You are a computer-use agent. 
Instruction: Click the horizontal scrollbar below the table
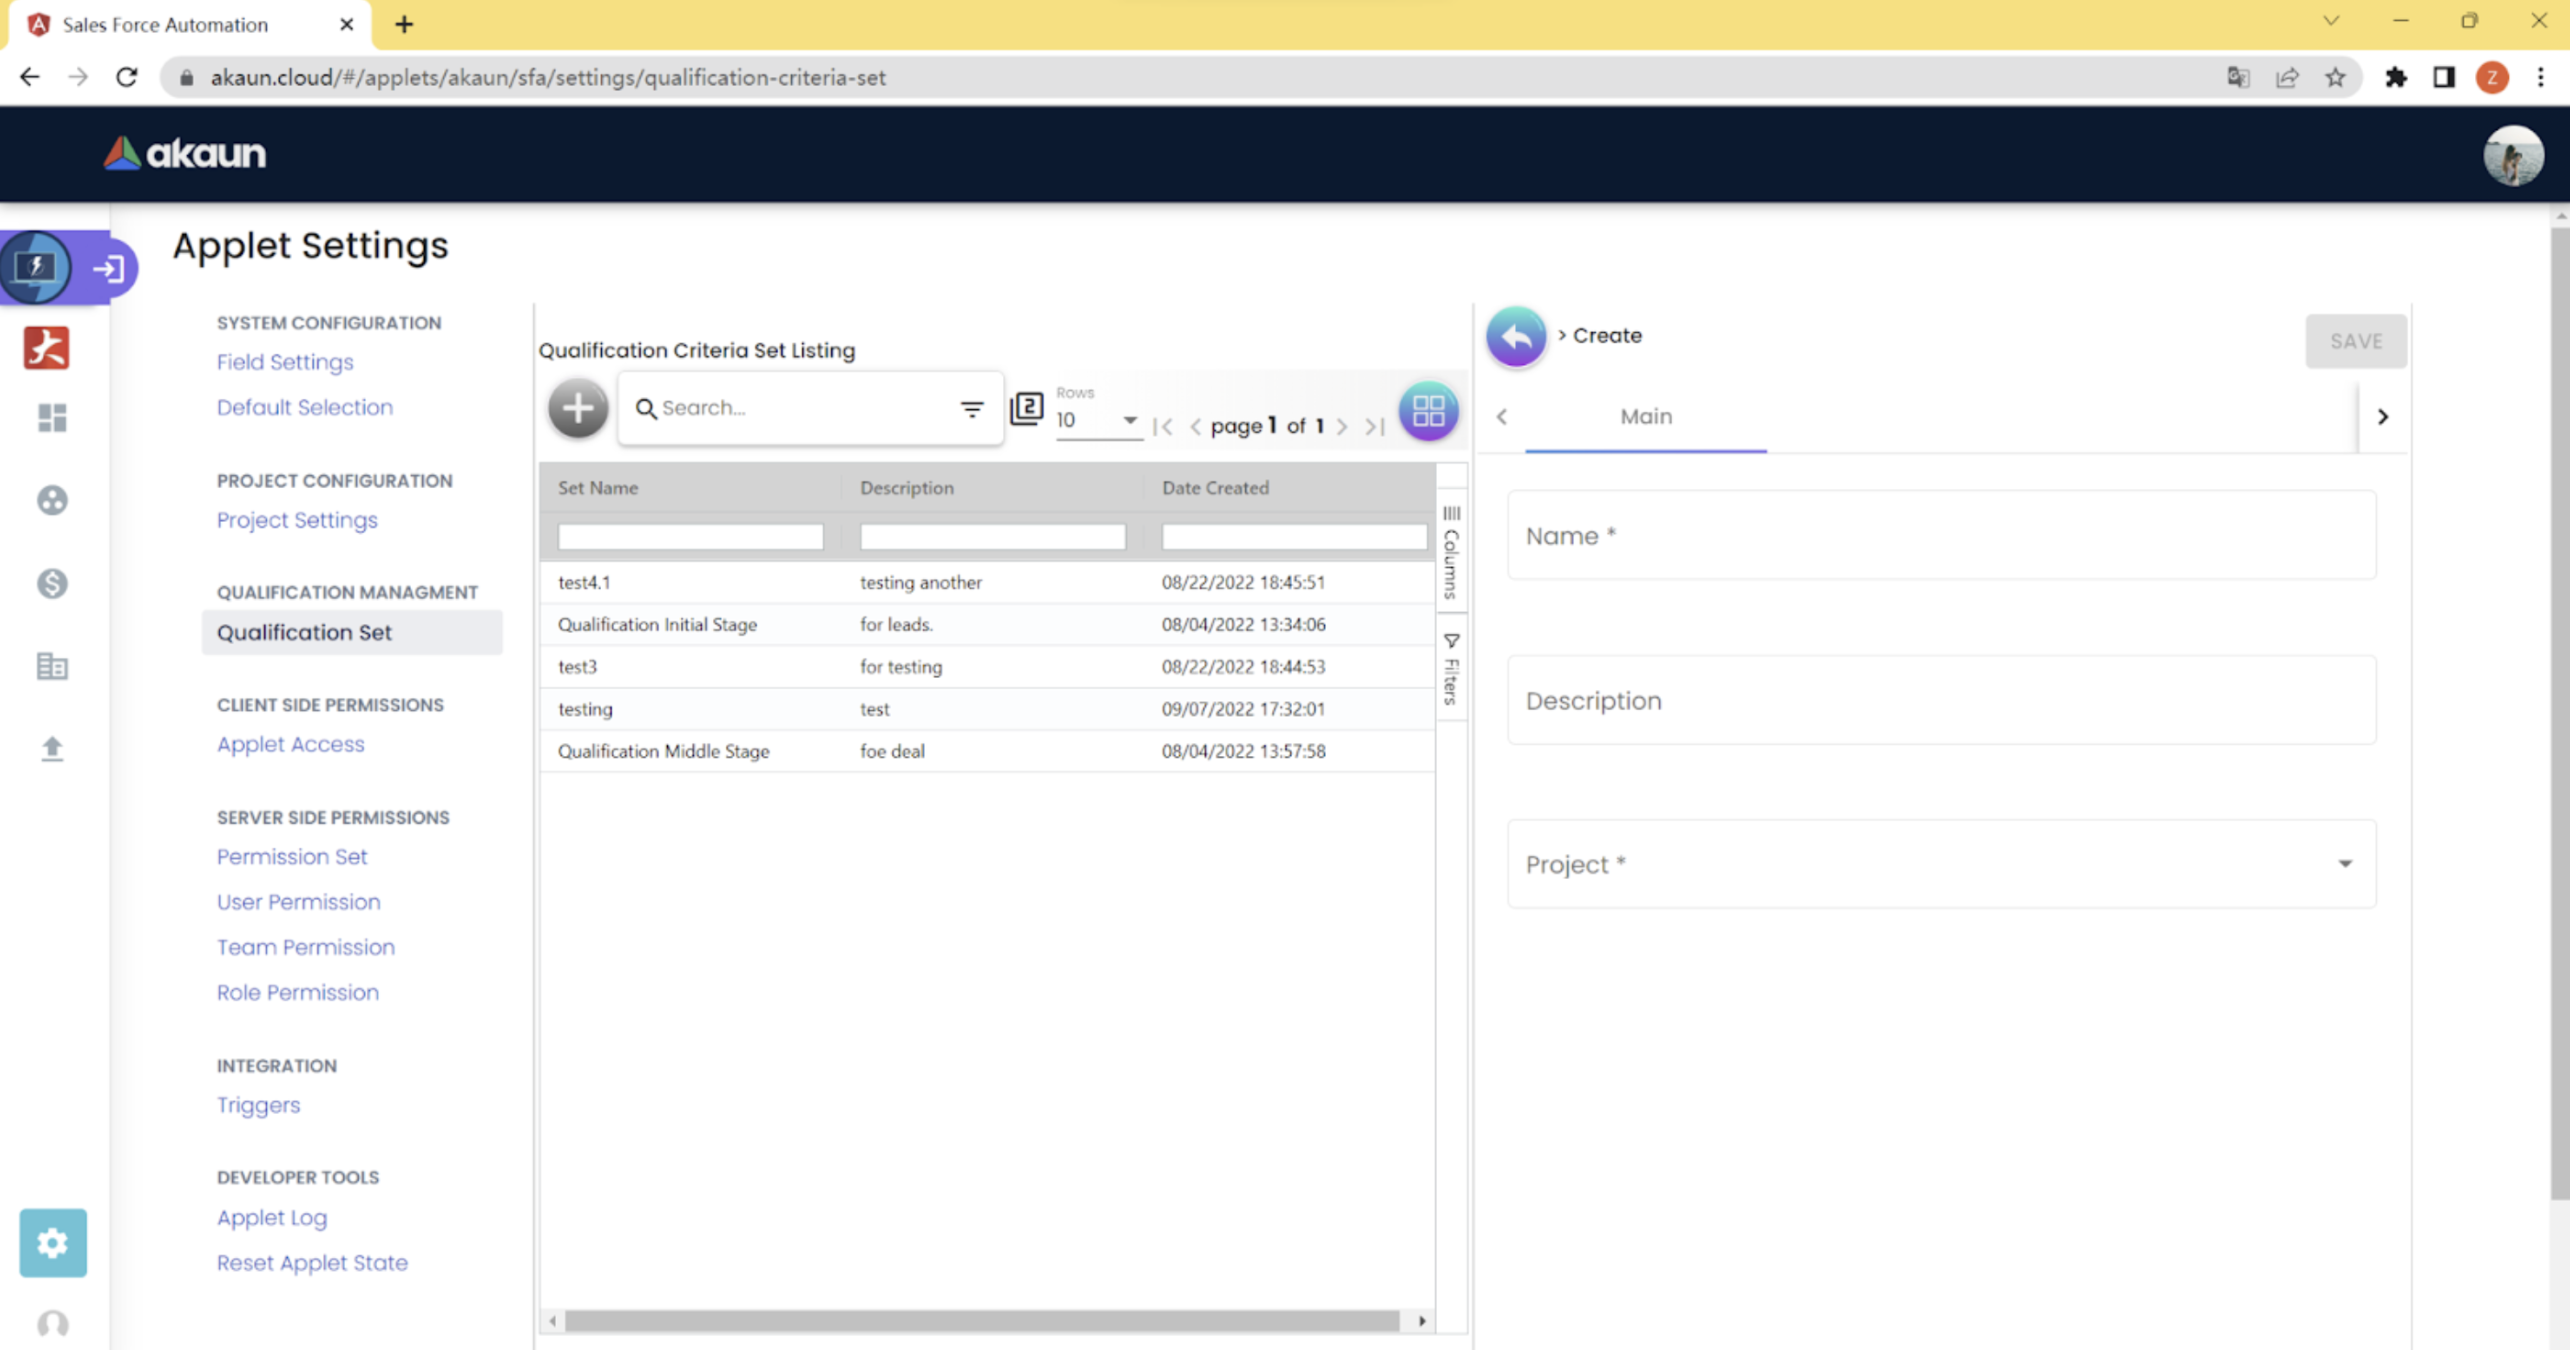click(x=980, y=1320)
